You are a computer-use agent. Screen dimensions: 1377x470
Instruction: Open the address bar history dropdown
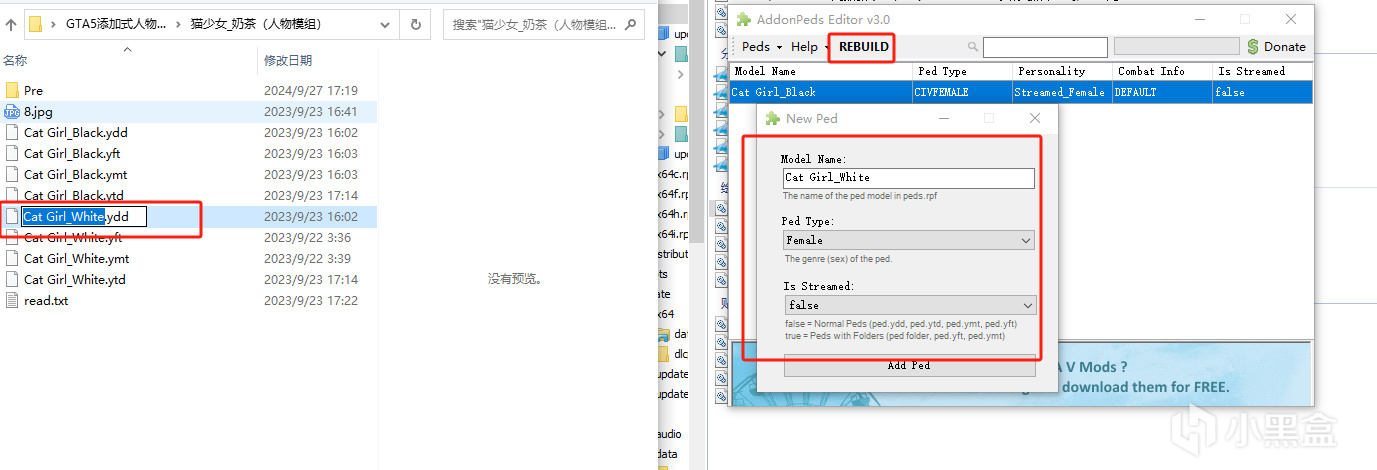(385, 23)
